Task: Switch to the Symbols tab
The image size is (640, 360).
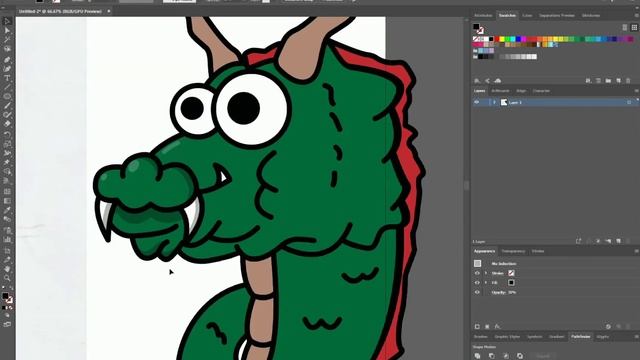Action: [534, 337]
